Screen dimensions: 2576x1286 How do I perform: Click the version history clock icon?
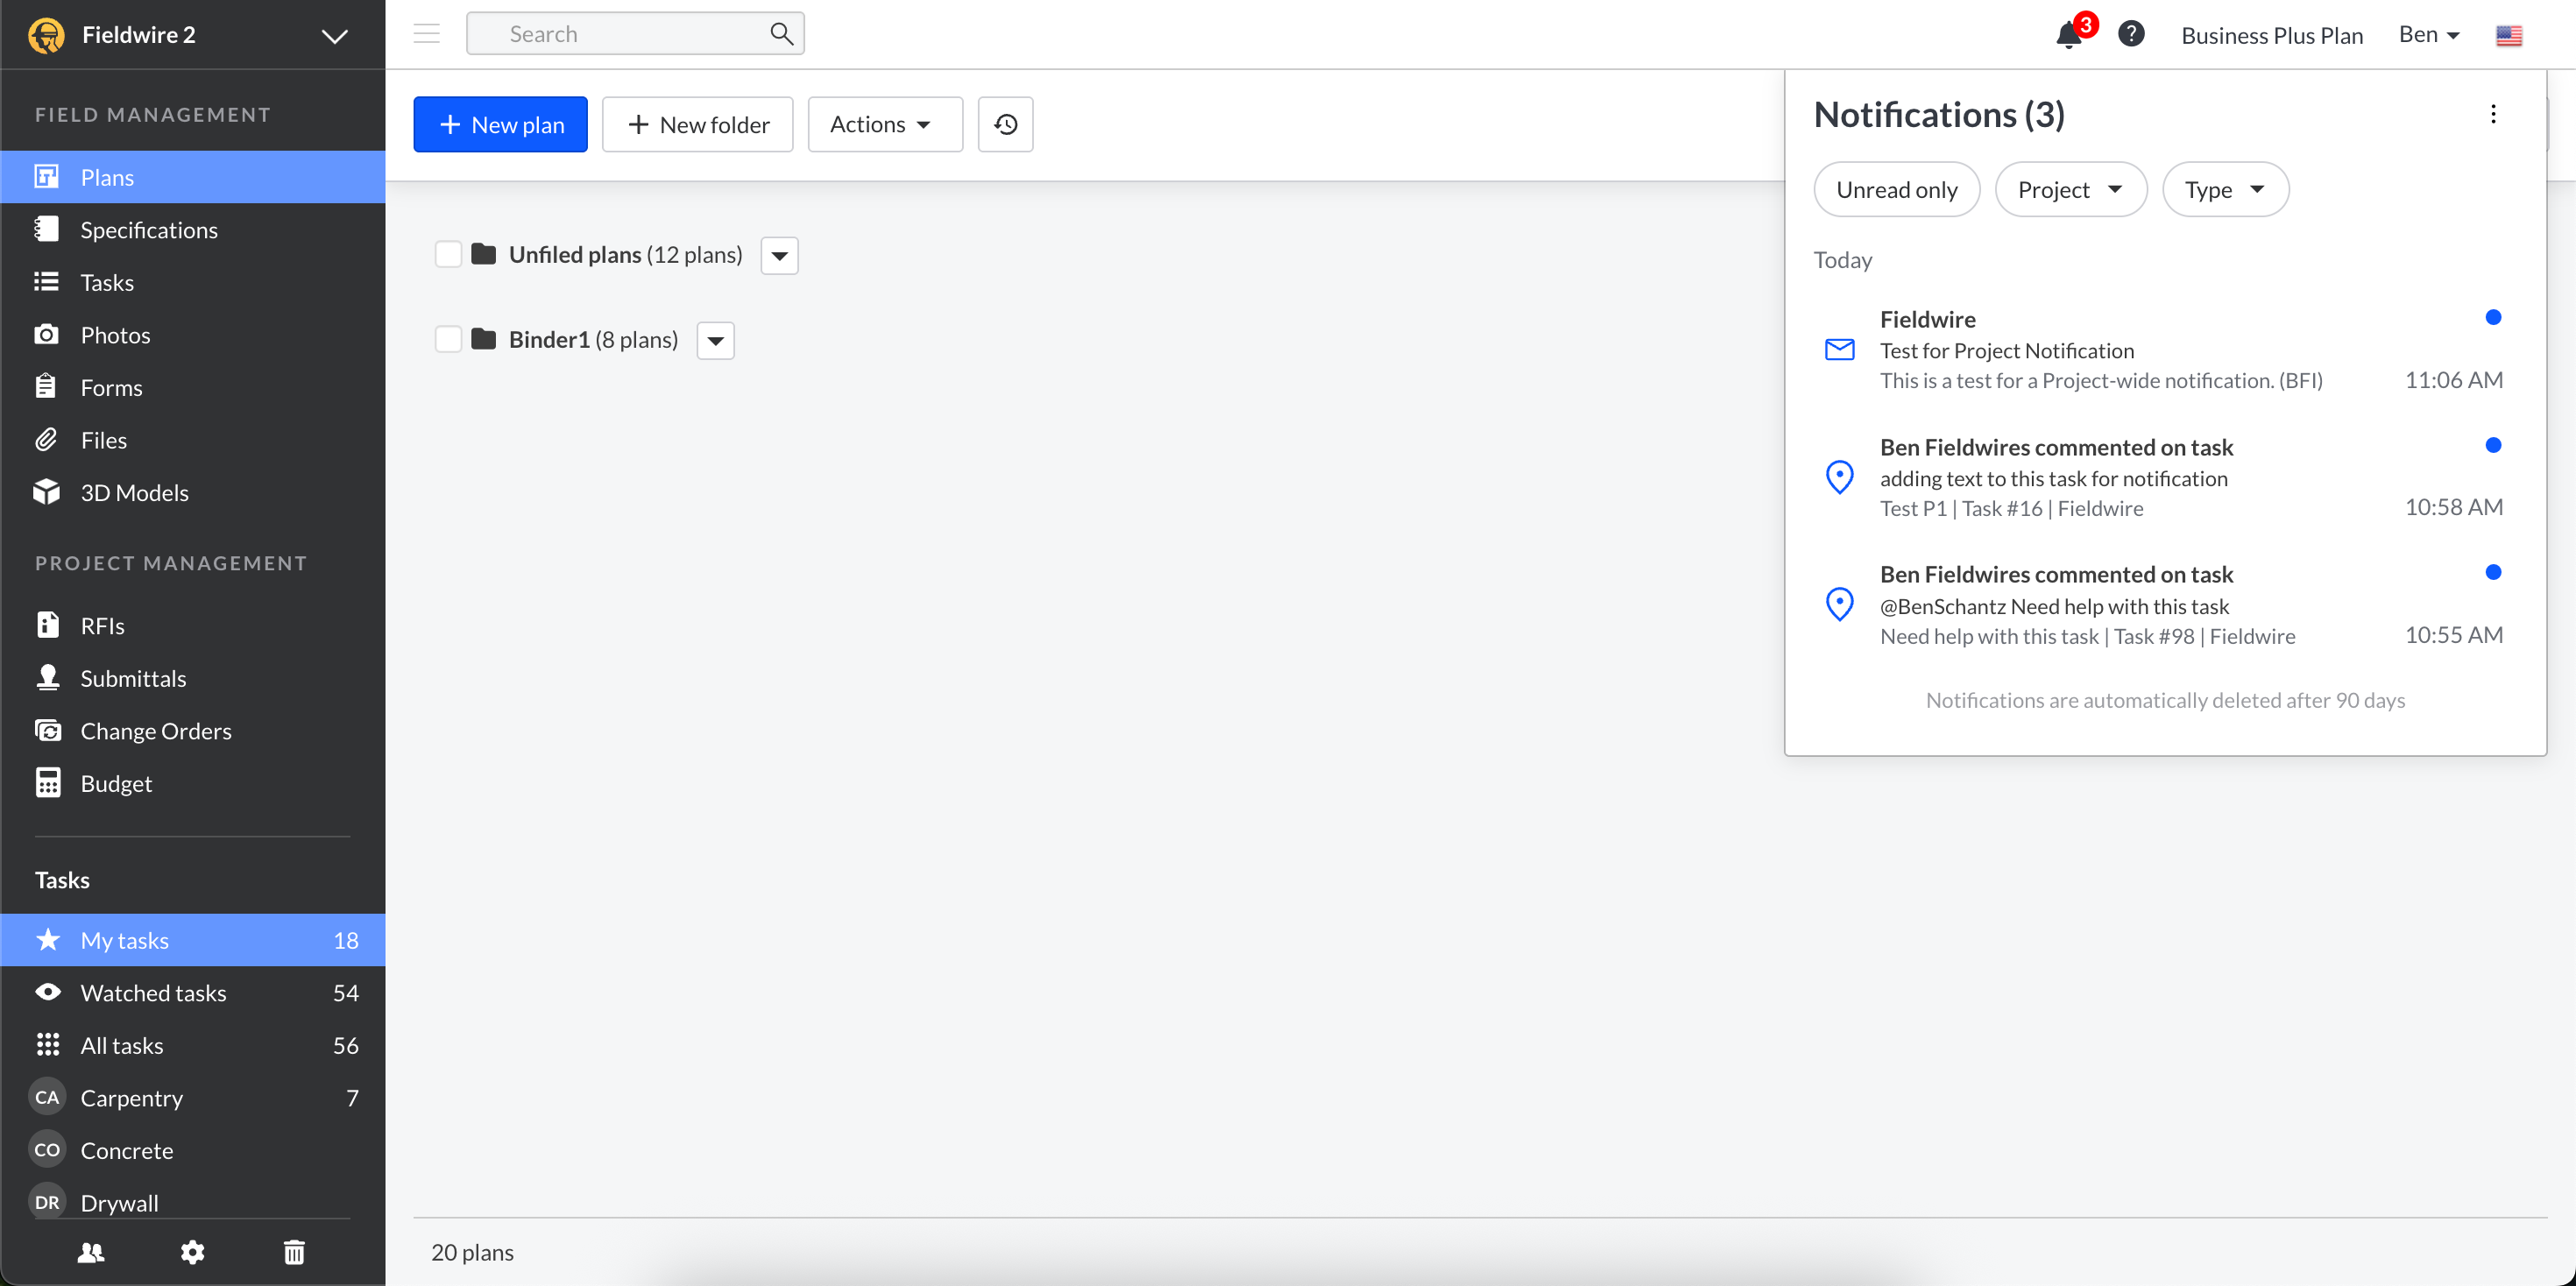pos(1005,124)
